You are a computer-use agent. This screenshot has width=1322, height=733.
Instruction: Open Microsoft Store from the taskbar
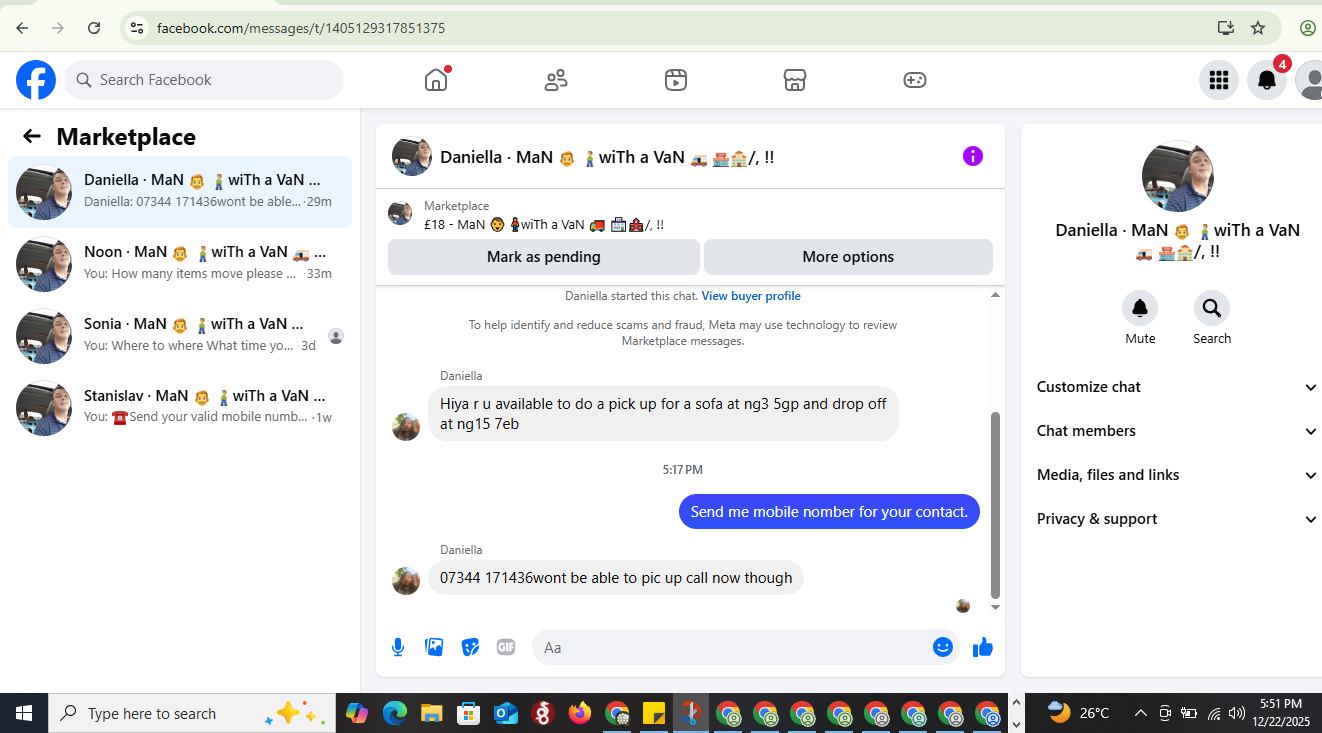click(468, 713)
